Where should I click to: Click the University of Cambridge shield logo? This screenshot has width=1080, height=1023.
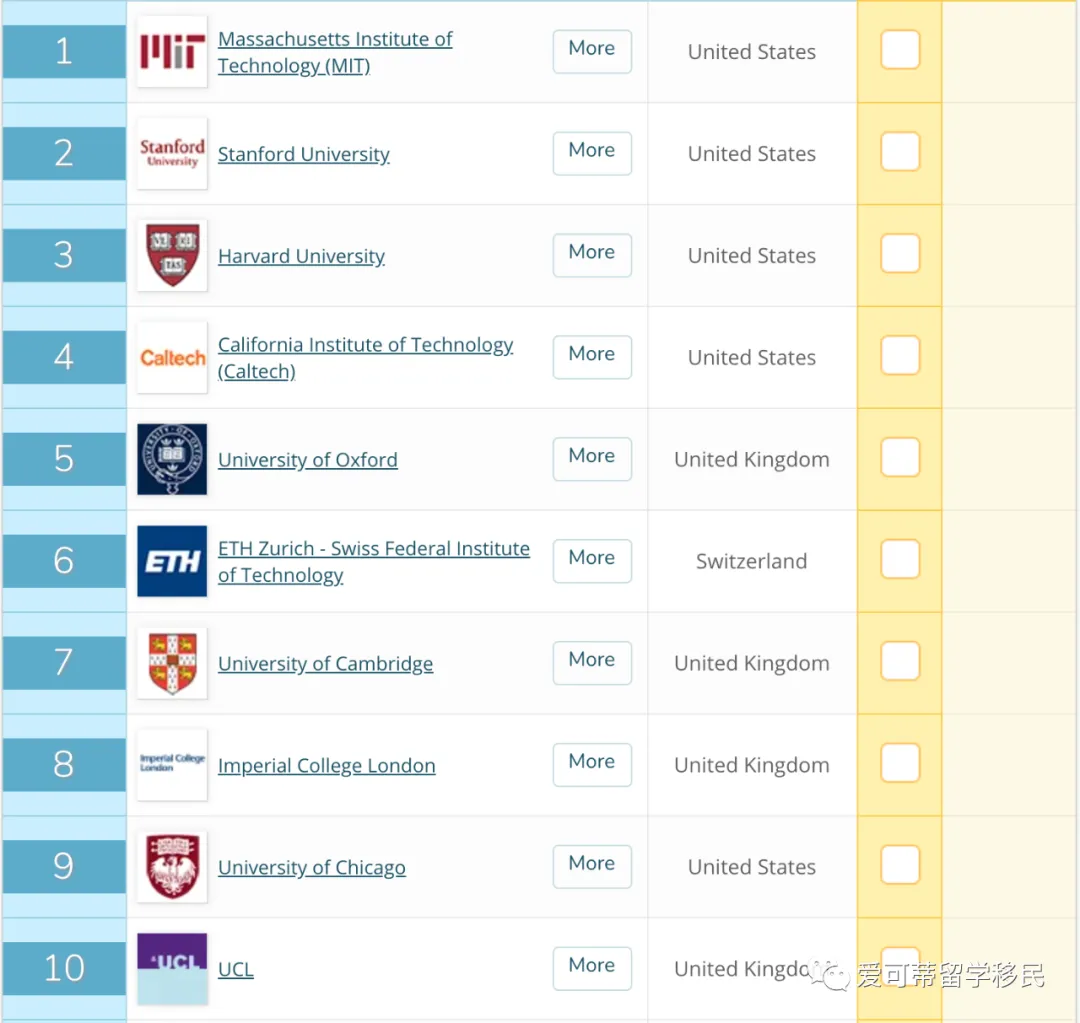(172, 663)
